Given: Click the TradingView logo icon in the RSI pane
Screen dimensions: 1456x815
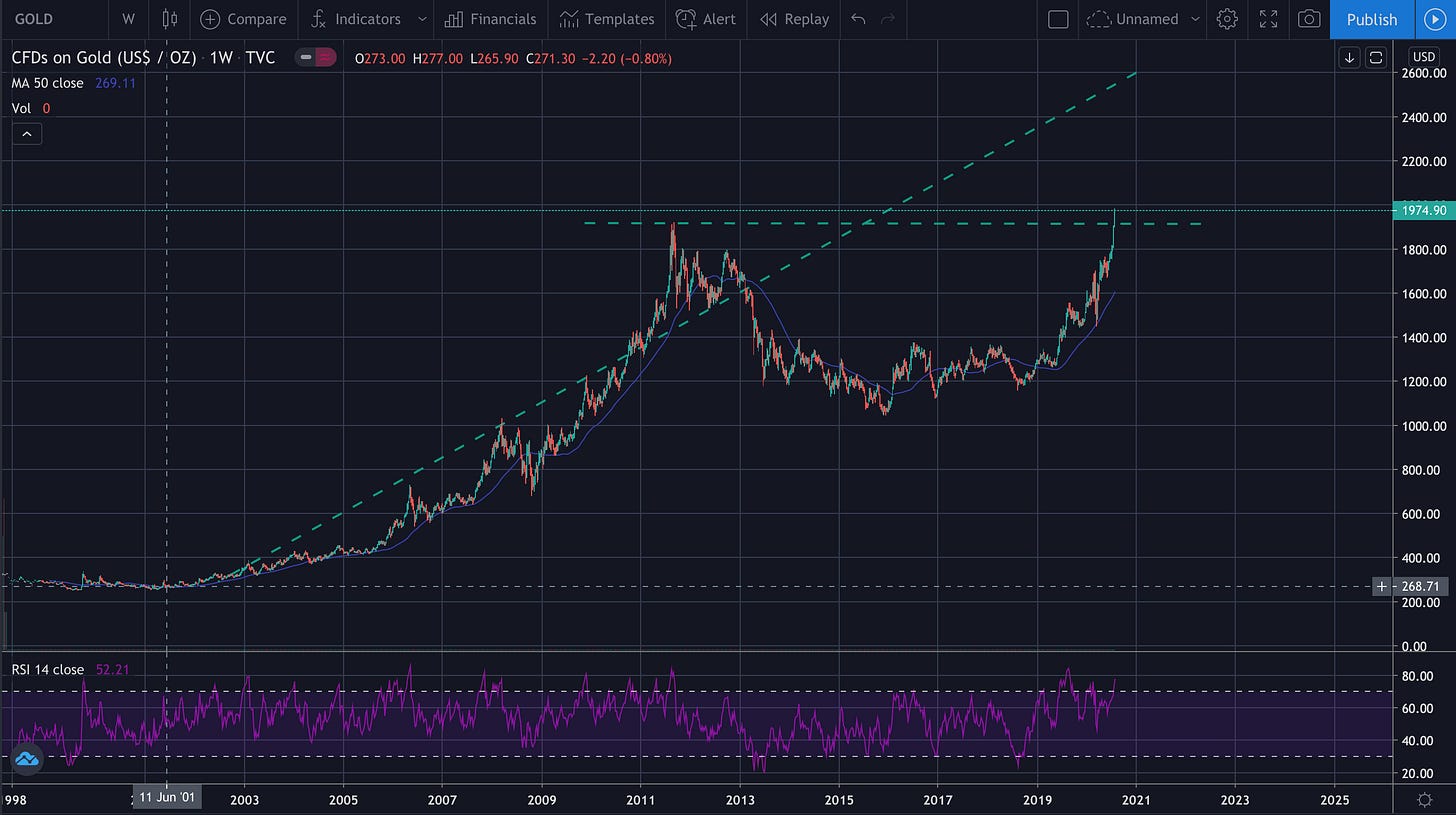Looking at the screenshot, I should pyautogui.click(x=27, y=760).
